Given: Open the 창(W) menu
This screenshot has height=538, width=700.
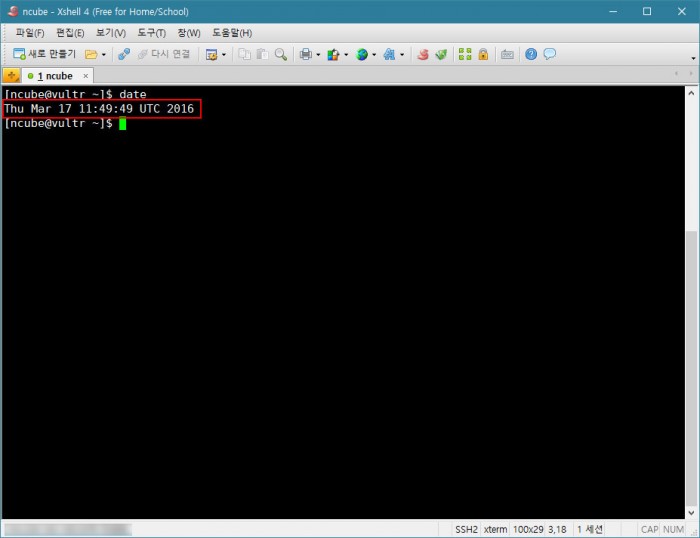Looking at the screenshot, I should [x=189, y=33].
